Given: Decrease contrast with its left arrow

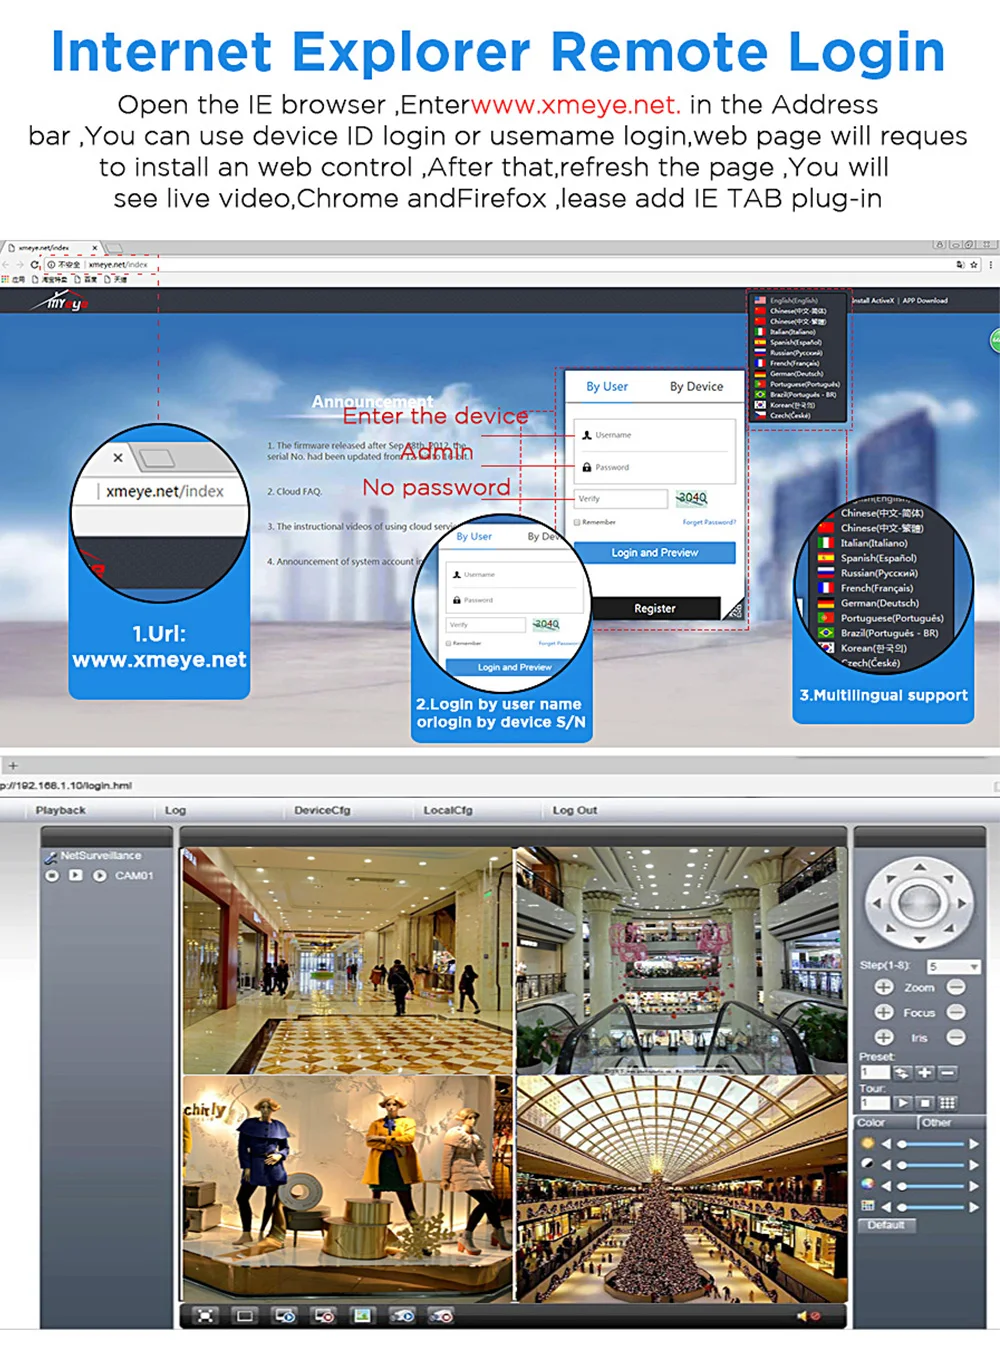Looking at the screenshot, I should point(886,1164).
